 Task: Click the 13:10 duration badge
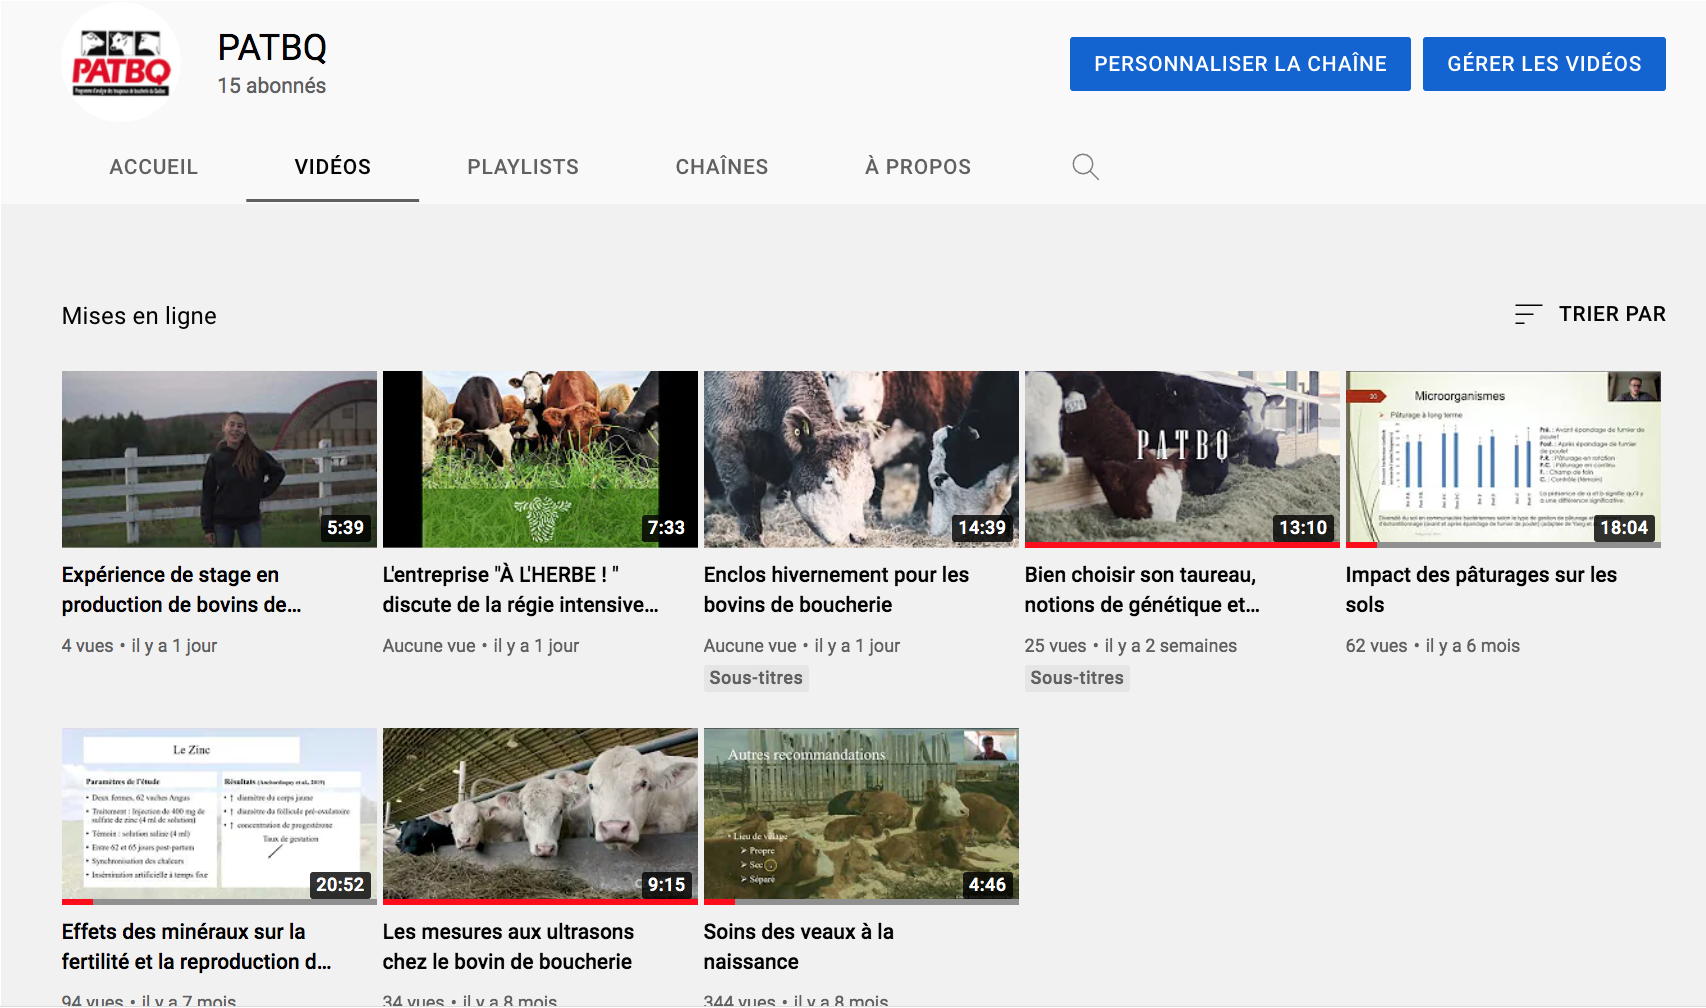1303,527
